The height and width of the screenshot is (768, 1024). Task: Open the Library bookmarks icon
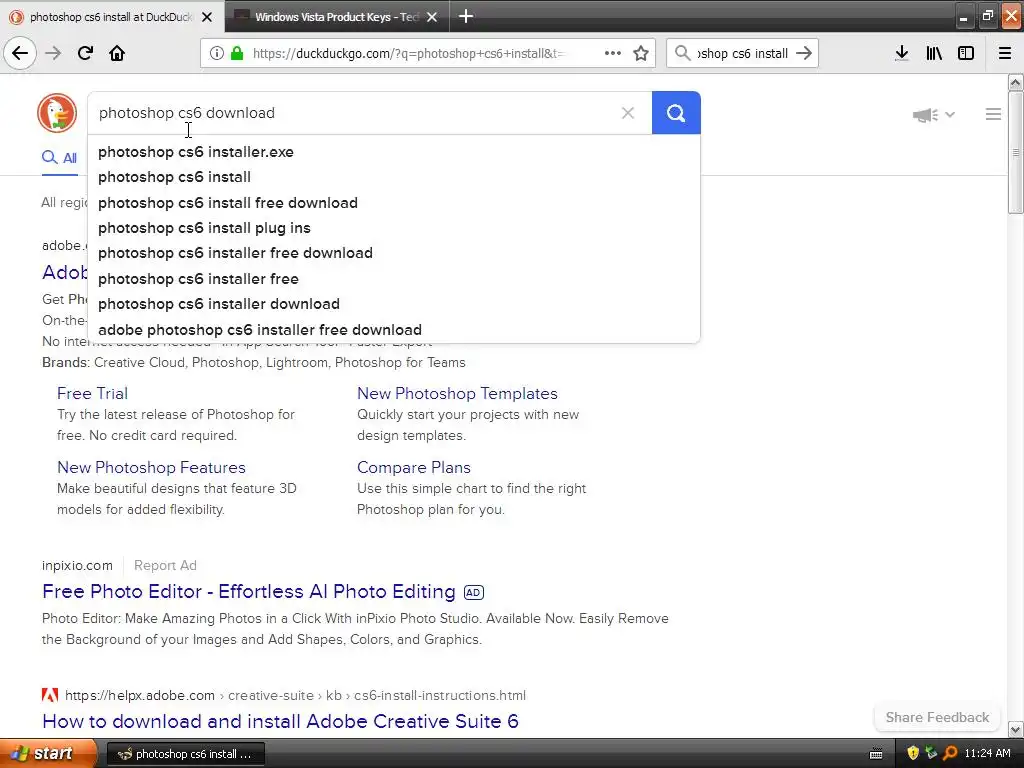(934, 54)
